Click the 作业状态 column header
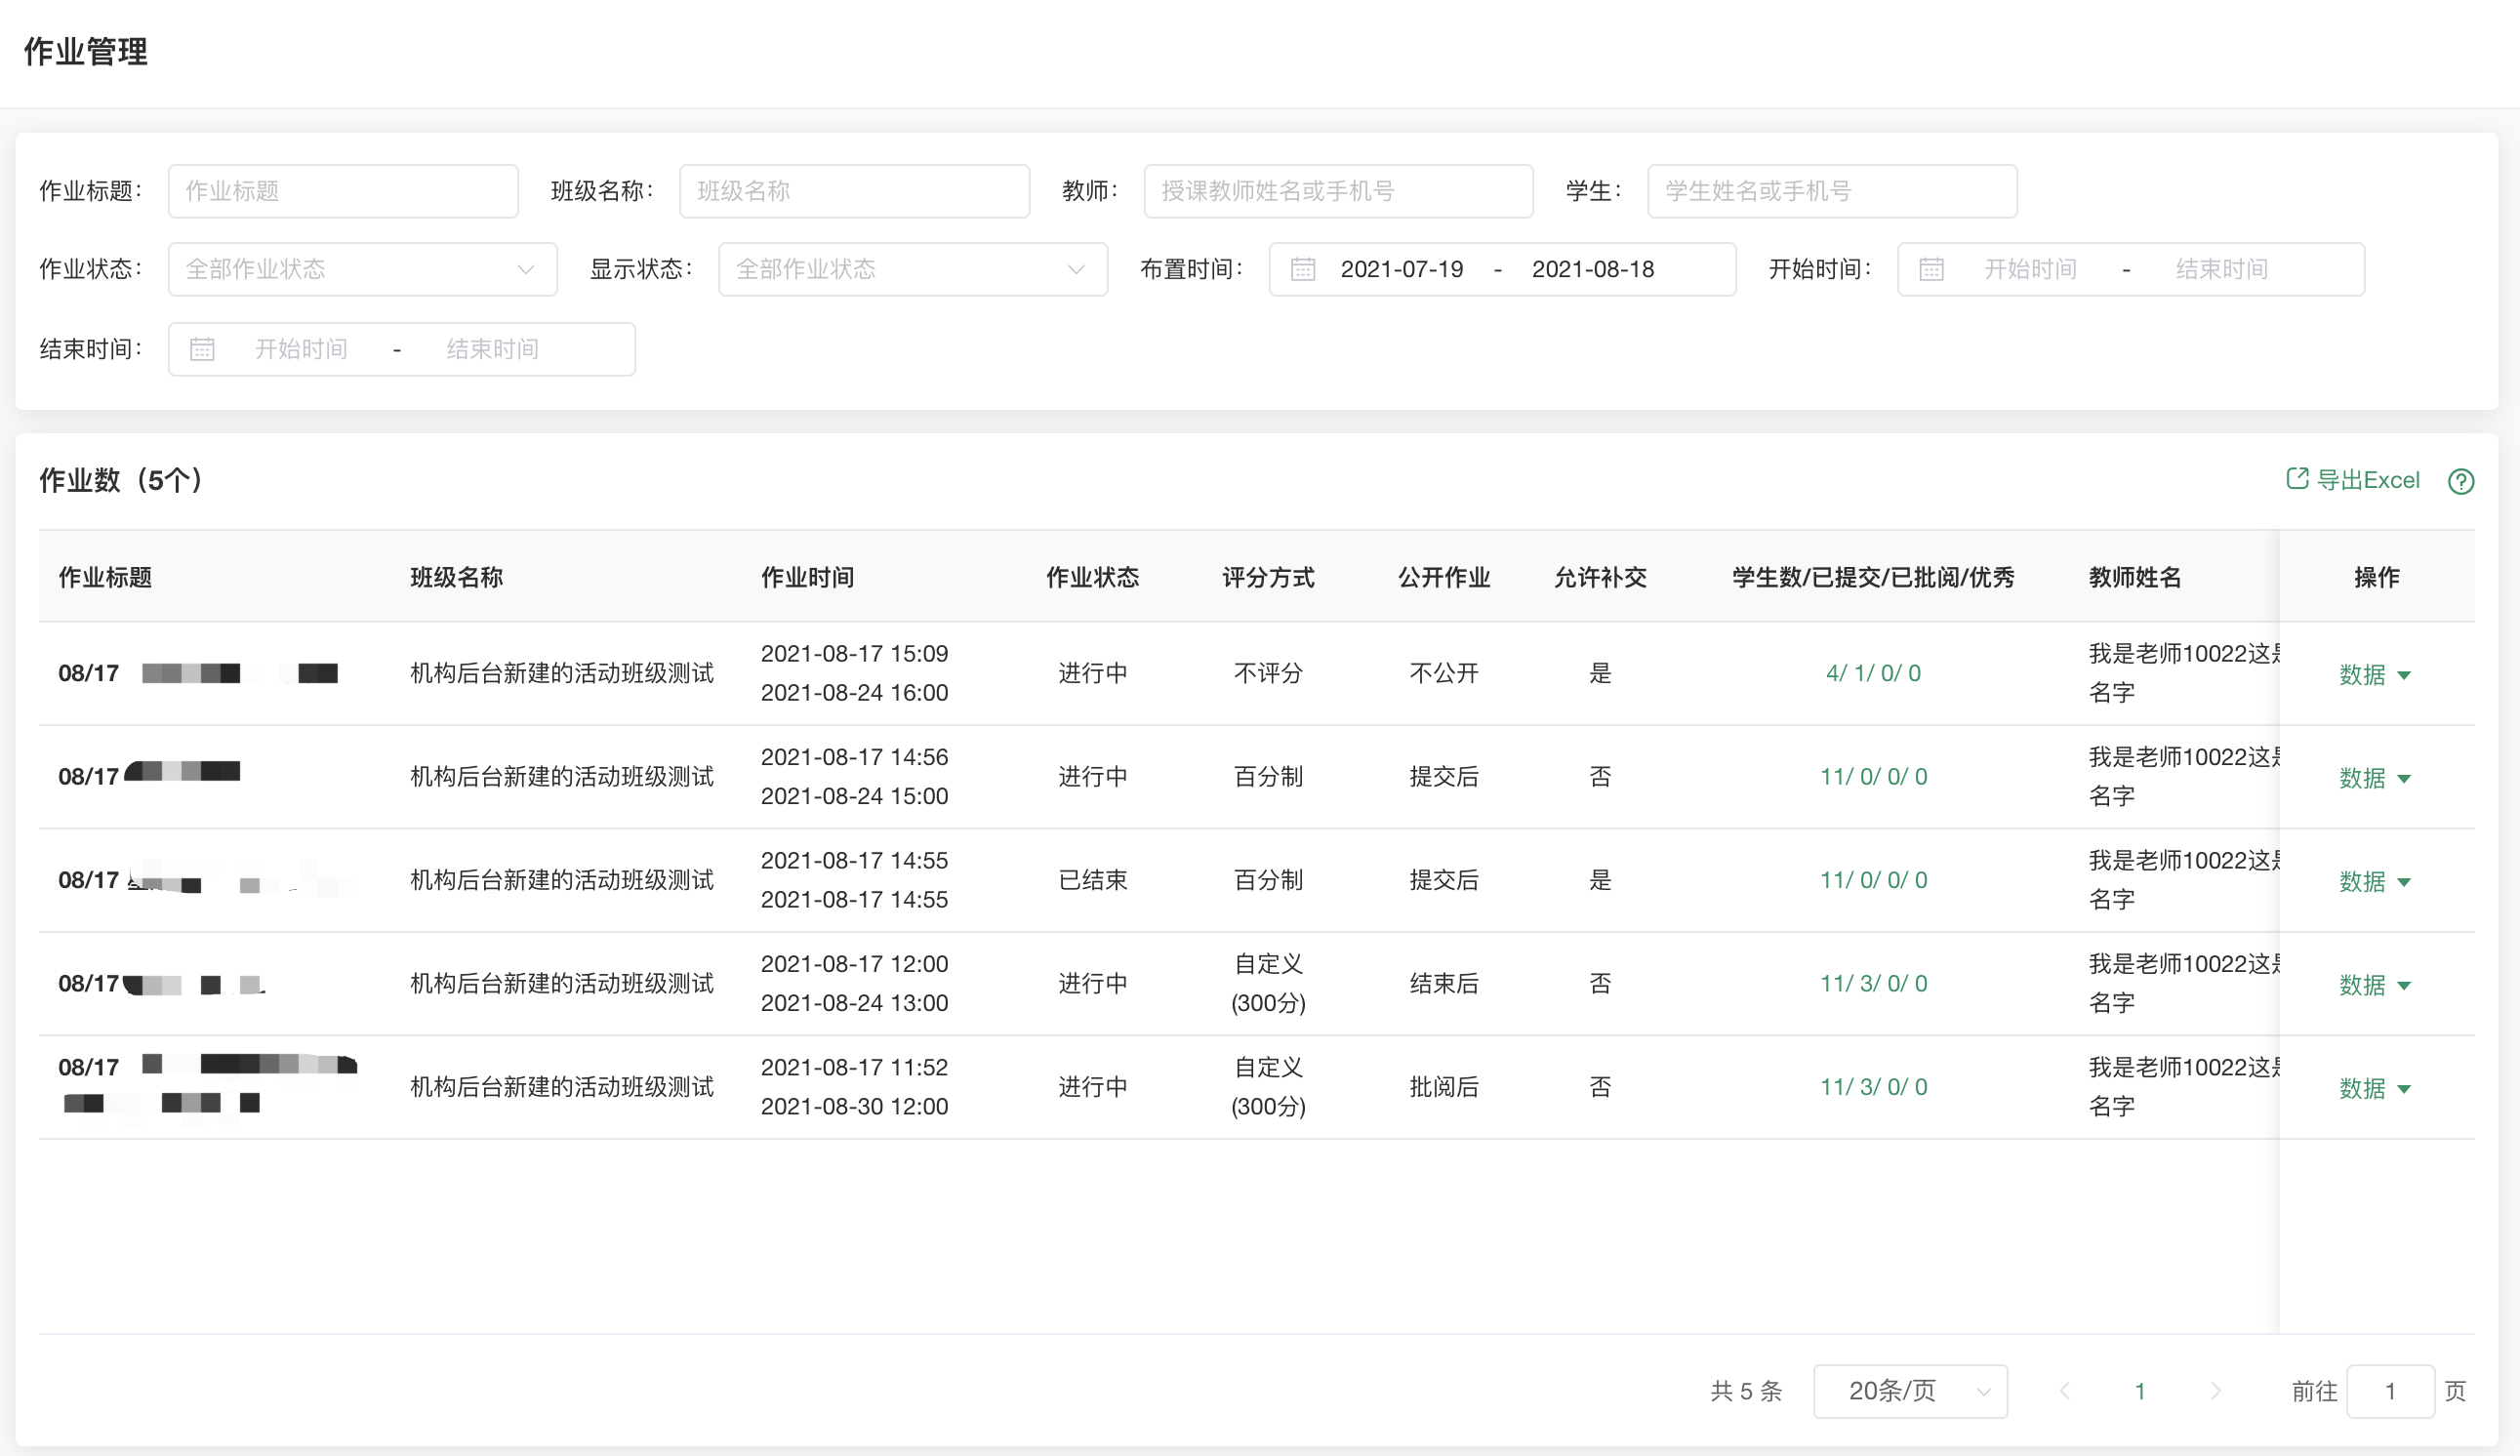 1092,577
